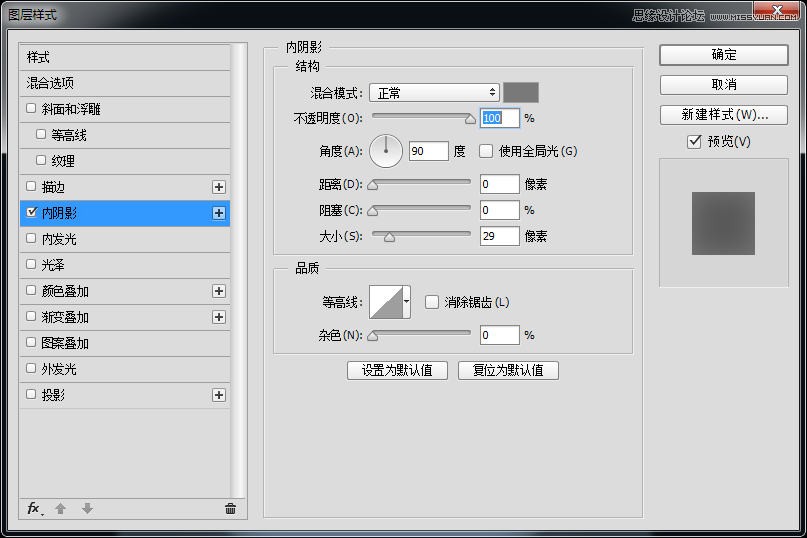Image resolution: width=807 pixels, height=538 pixels.
Task: Move effect up with the up arrow icon
Action: 60,509
